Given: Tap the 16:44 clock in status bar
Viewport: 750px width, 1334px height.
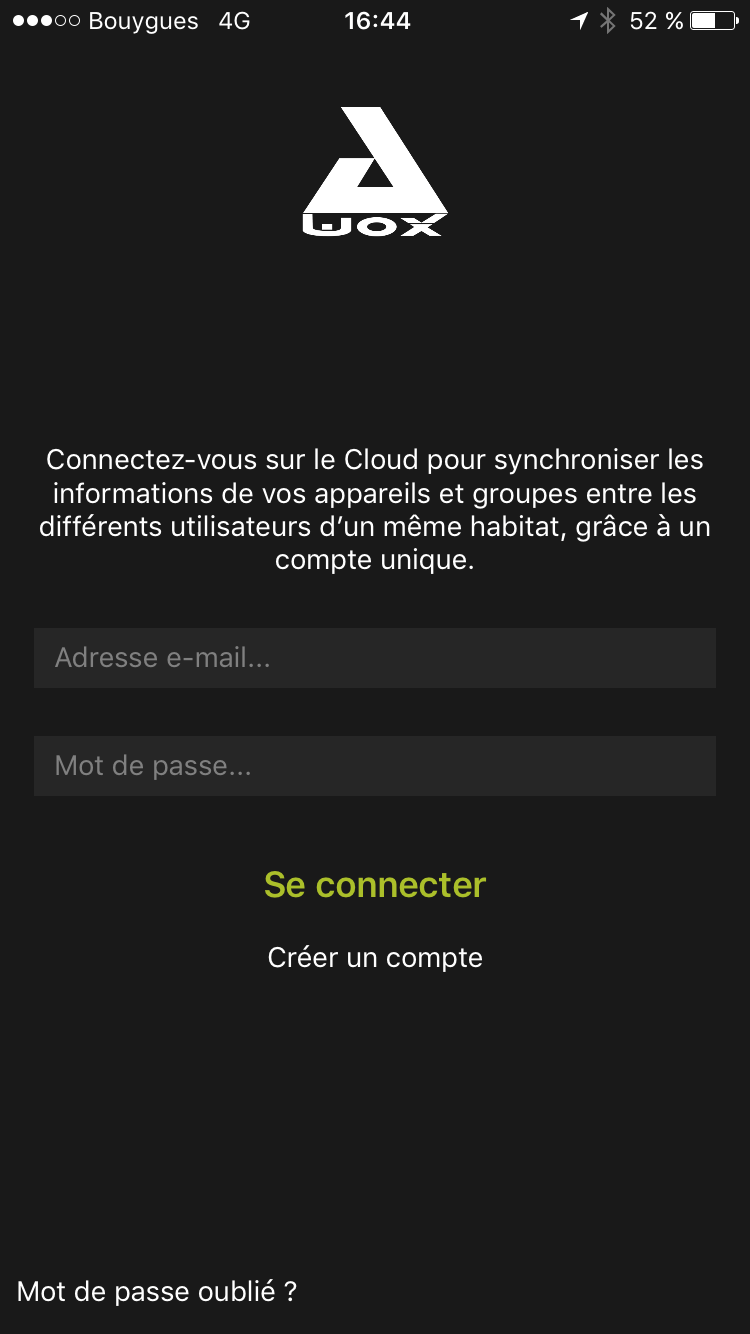Looking at the screenshot, I should tap(377, 21).
